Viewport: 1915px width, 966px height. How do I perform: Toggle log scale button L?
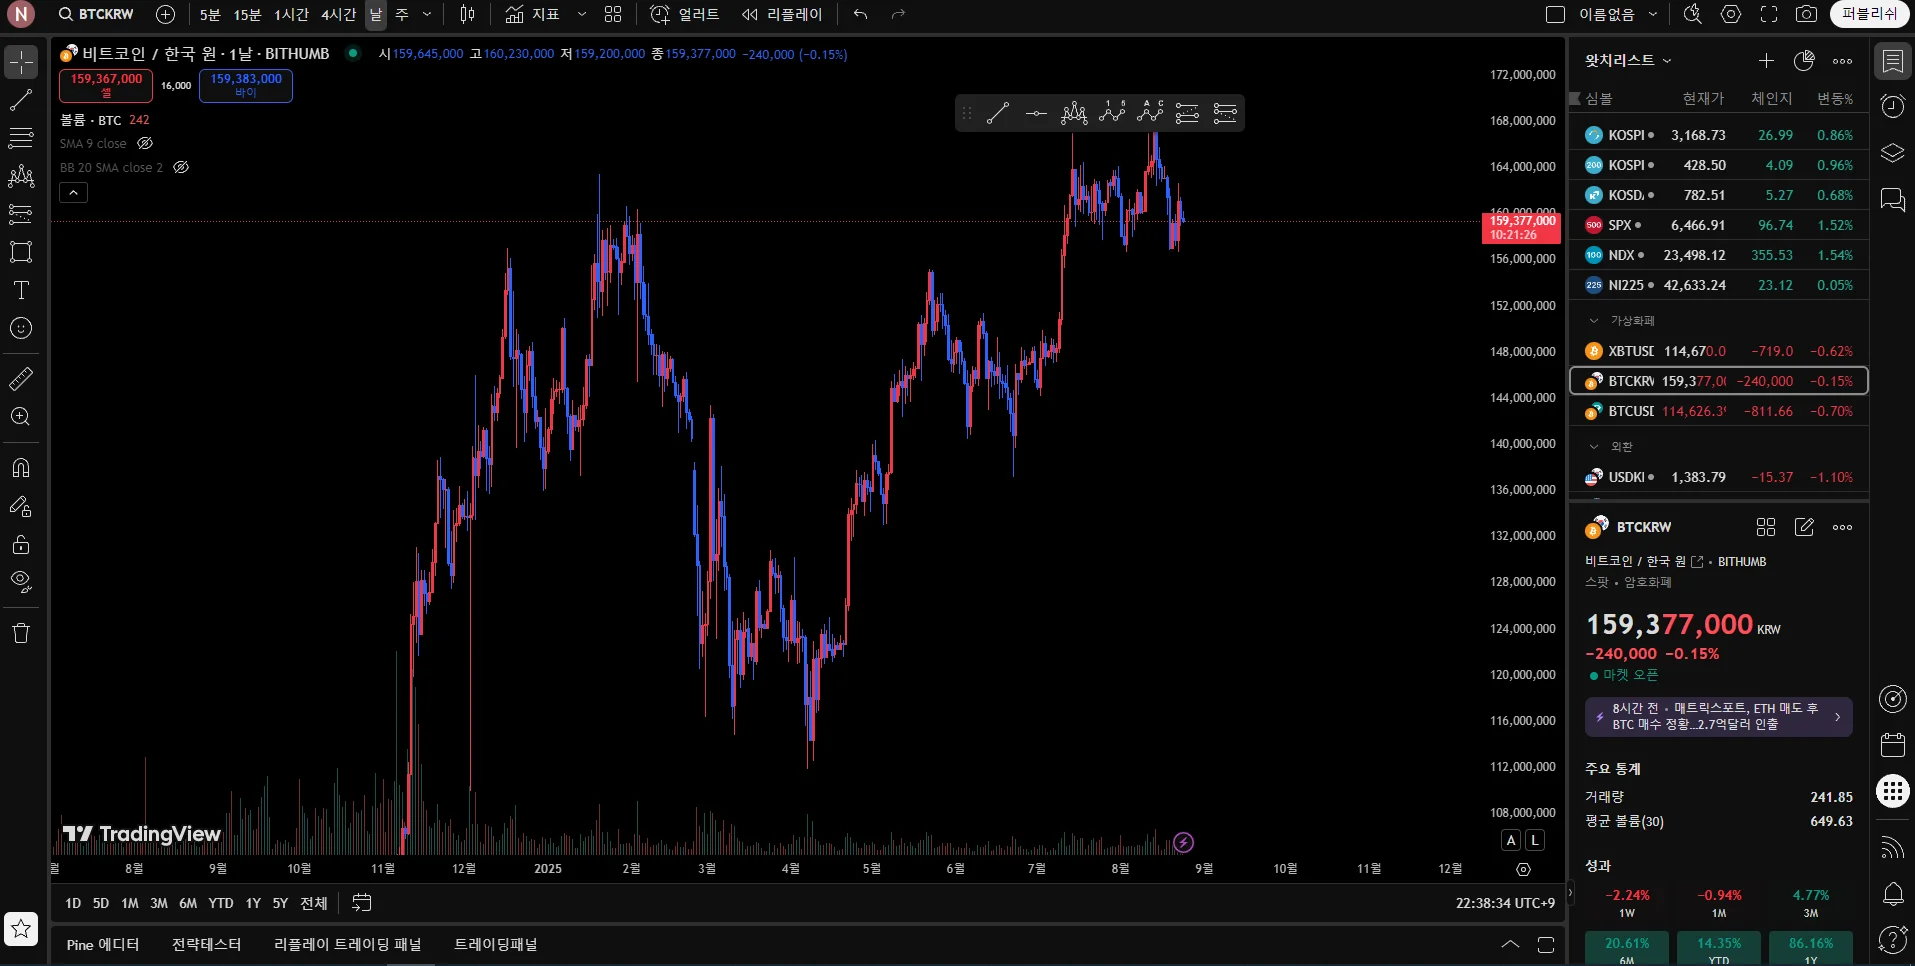tap(1535, 840)
